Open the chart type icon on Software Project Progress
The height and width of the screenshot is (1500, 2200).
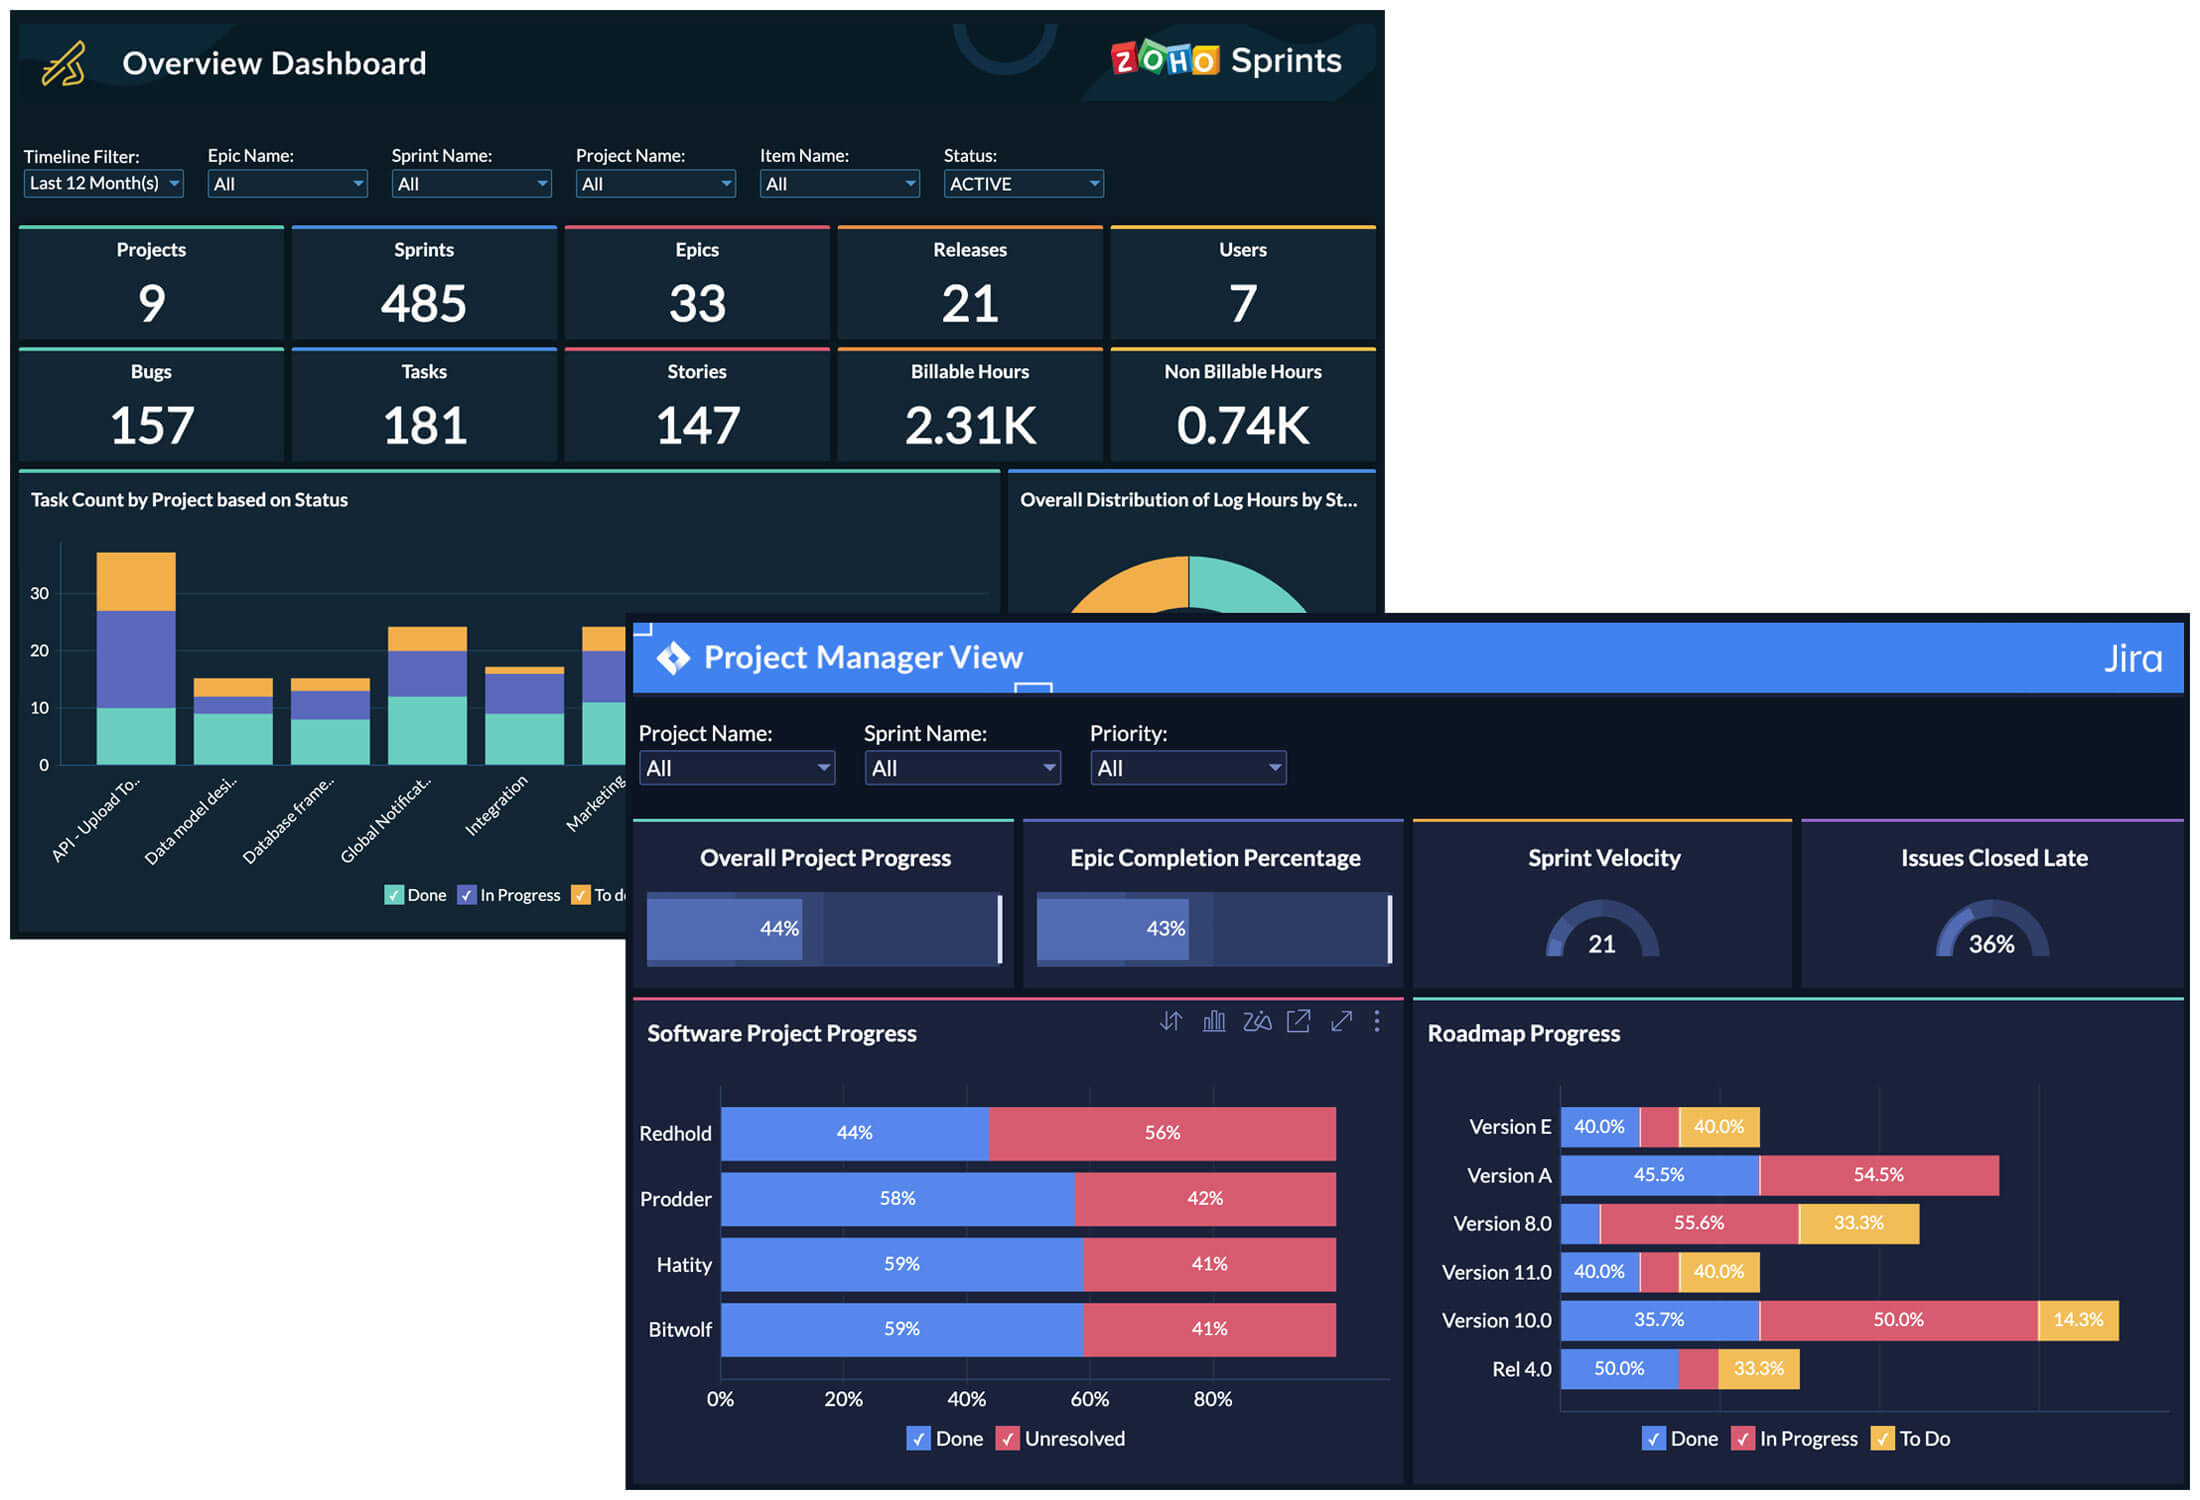pos(1213,1021)
